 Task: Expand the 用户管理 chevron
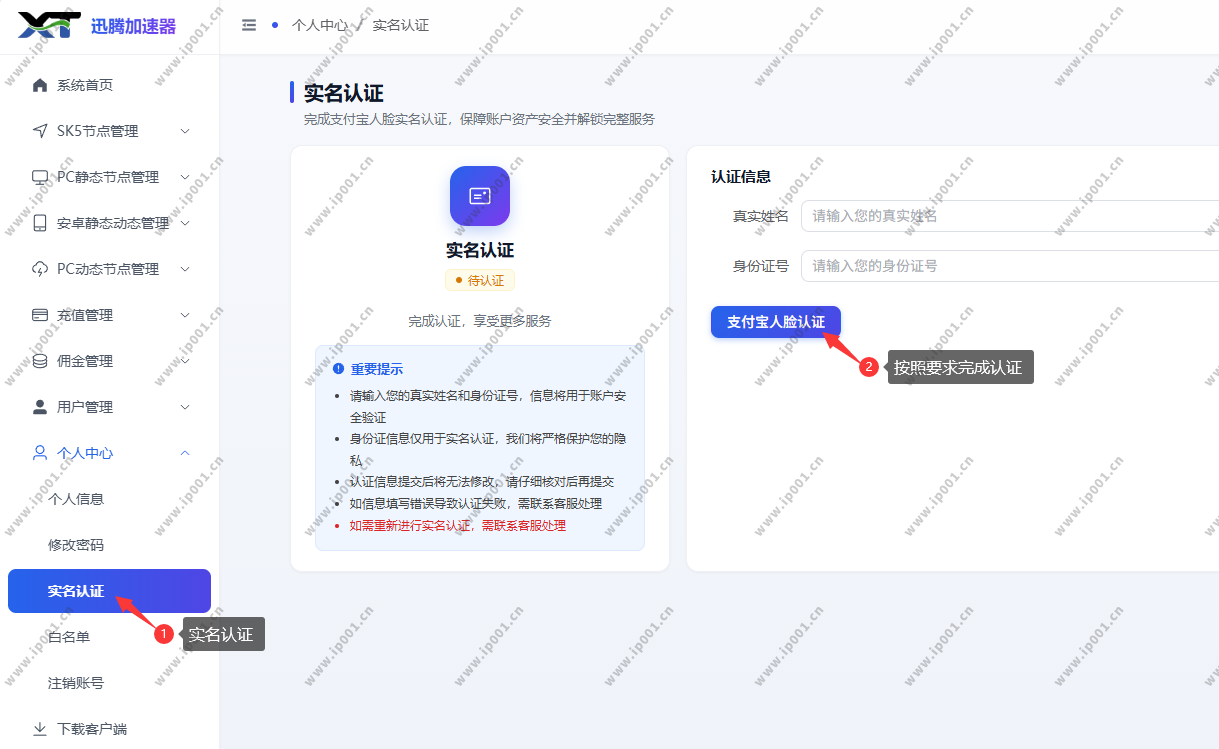point(185,407)
